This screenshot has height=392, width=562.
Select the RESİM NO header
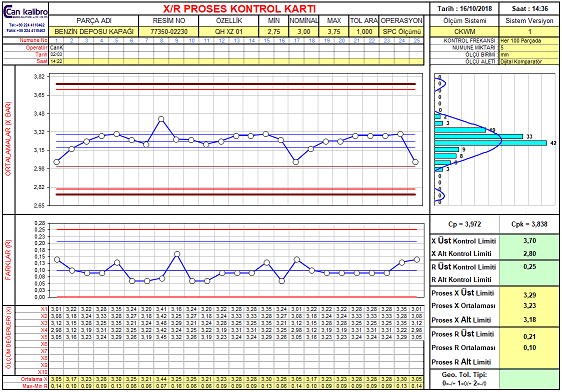point(168,21)
